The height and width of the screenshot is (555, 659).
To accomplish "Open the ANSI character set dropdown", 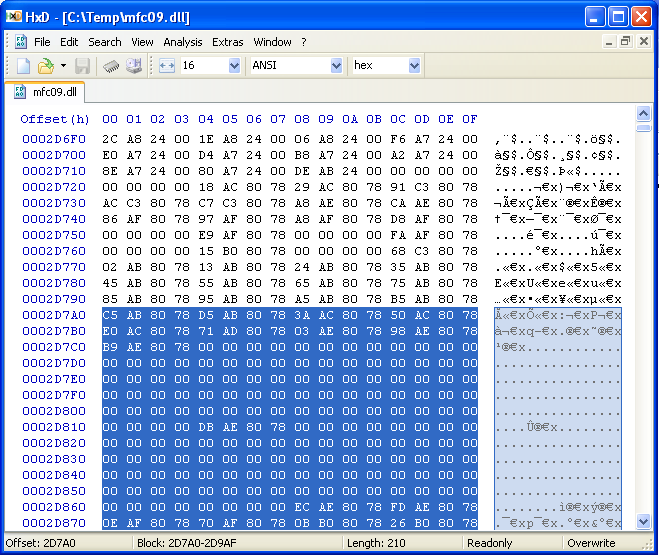I will point(336,66).
